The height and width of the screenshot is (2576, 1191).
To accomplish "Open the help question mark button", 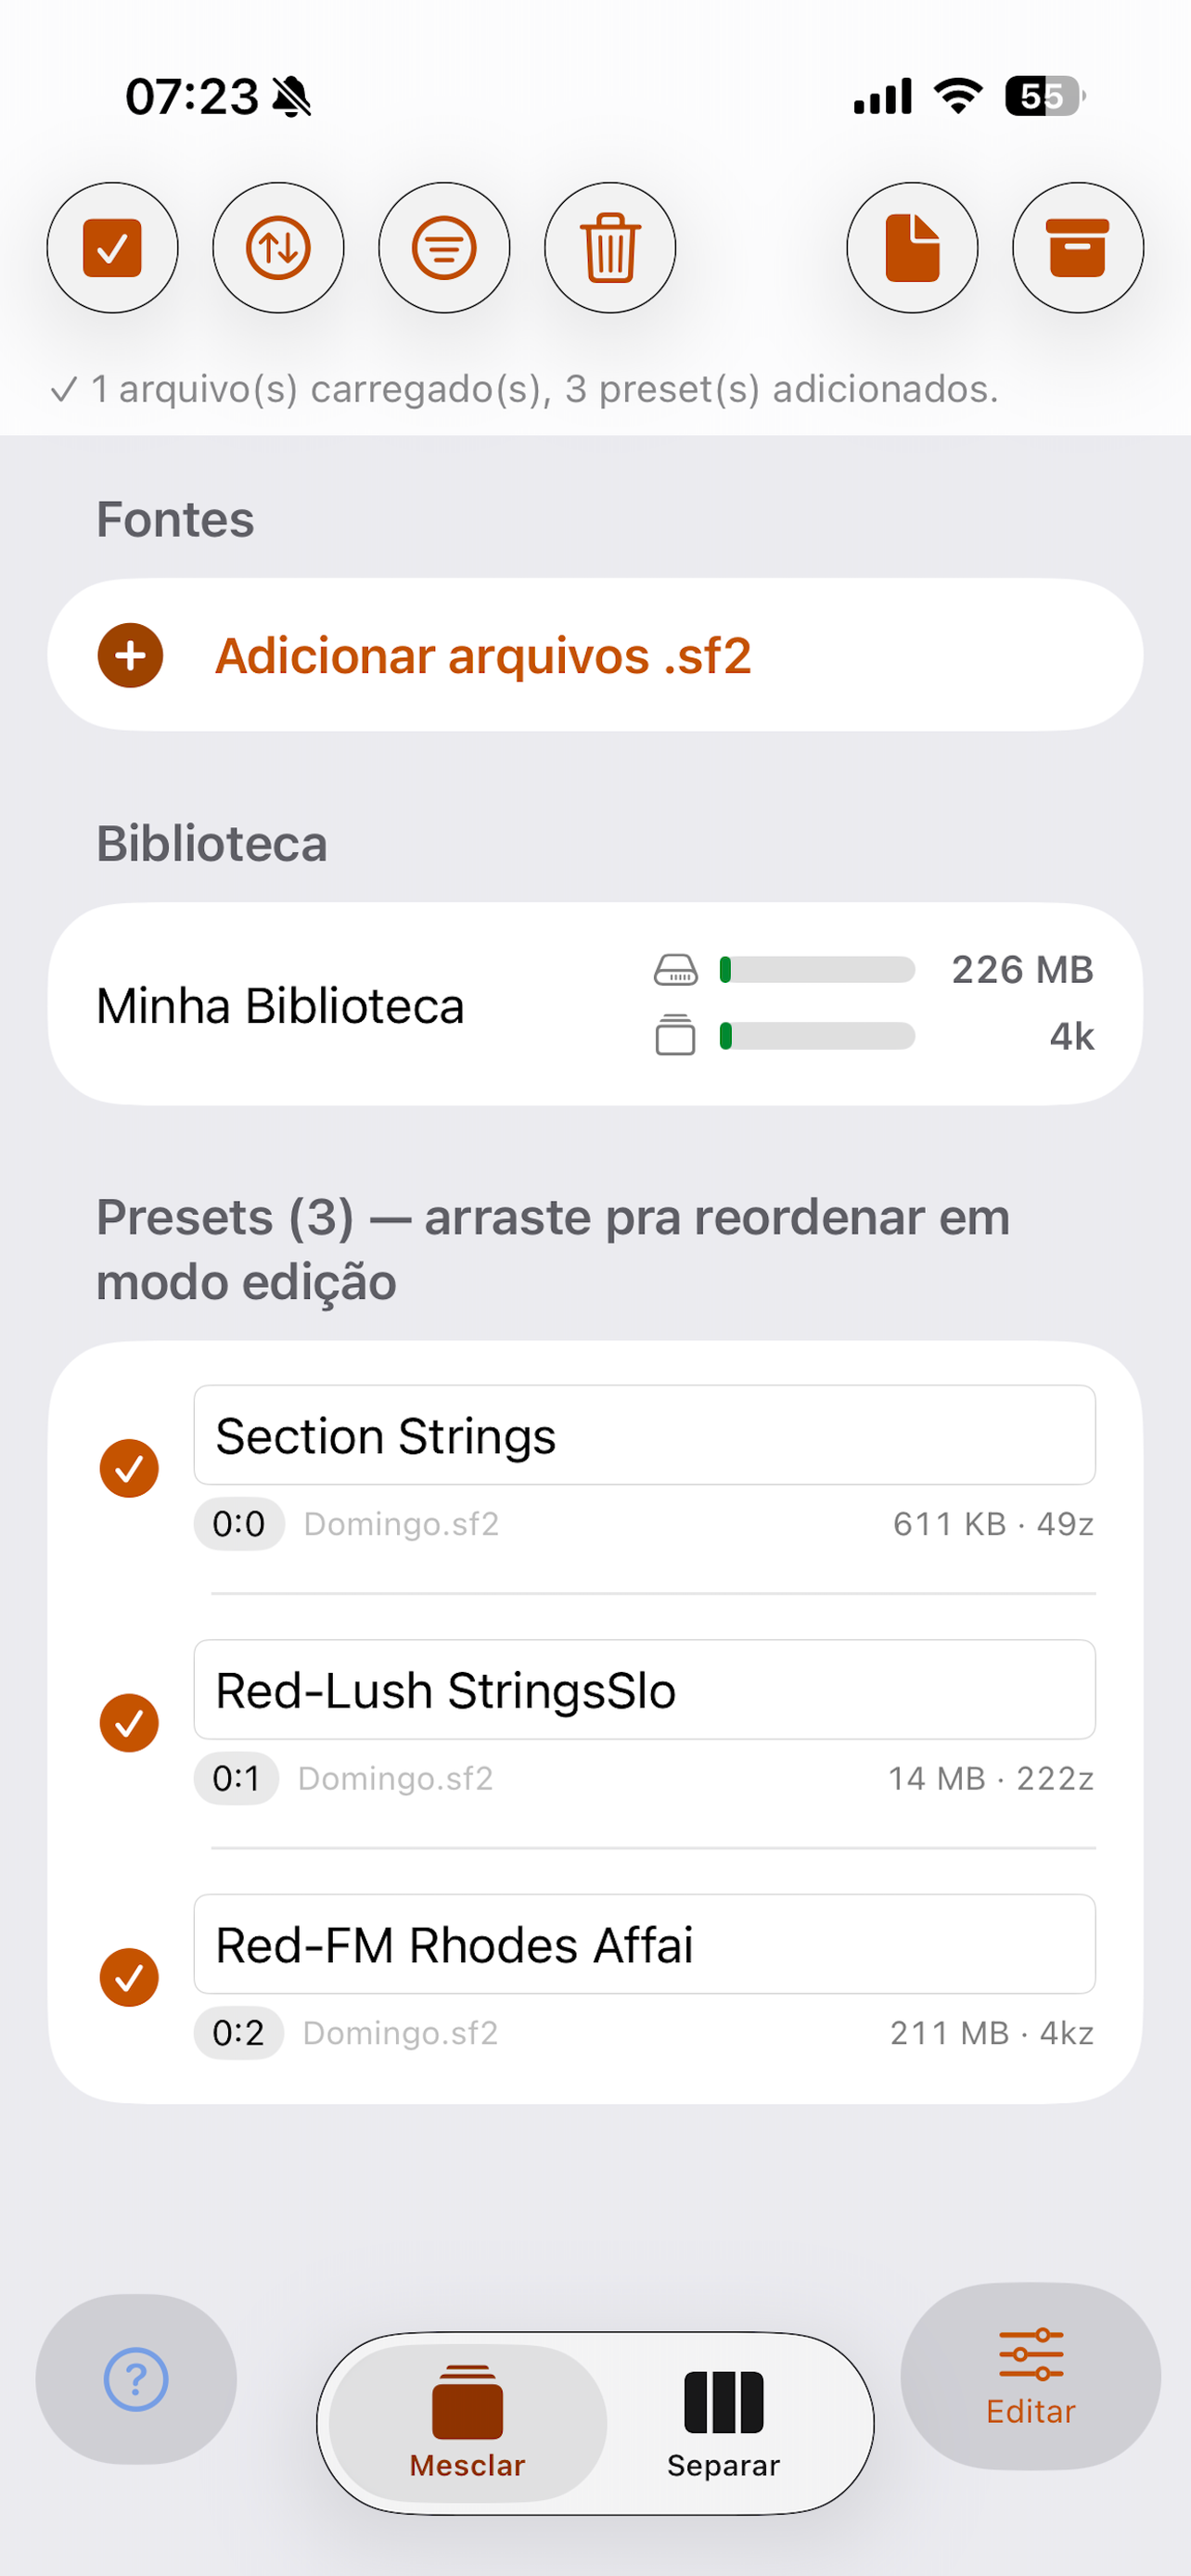I will click(136, 2379).
